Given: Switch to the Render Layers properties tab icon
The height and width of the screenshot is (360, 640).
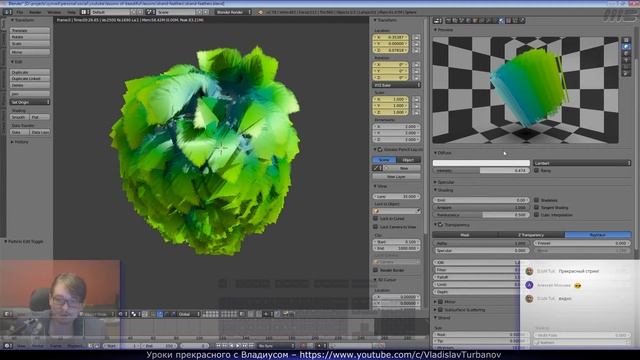Looking at the screenshot, I should tap(455, 20).
